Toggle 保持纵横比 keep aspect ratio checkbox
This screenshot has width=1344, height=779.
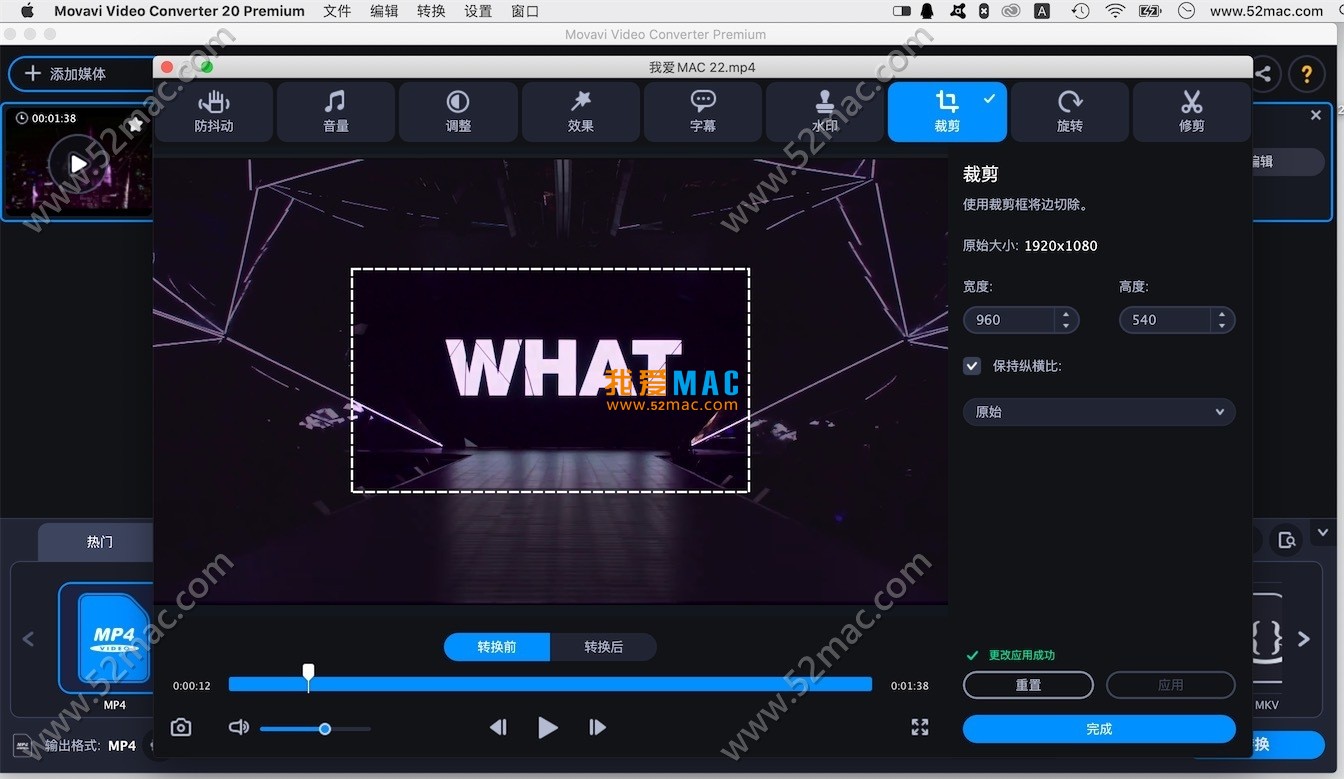click(x=972, y=366)
